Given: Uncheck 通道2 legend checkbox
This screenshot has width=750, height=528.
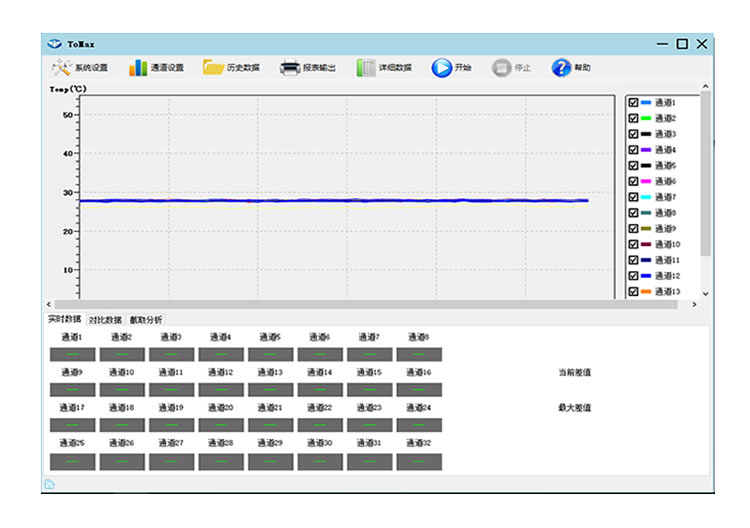Looking at the screenshot, I should tap(633, 118).
